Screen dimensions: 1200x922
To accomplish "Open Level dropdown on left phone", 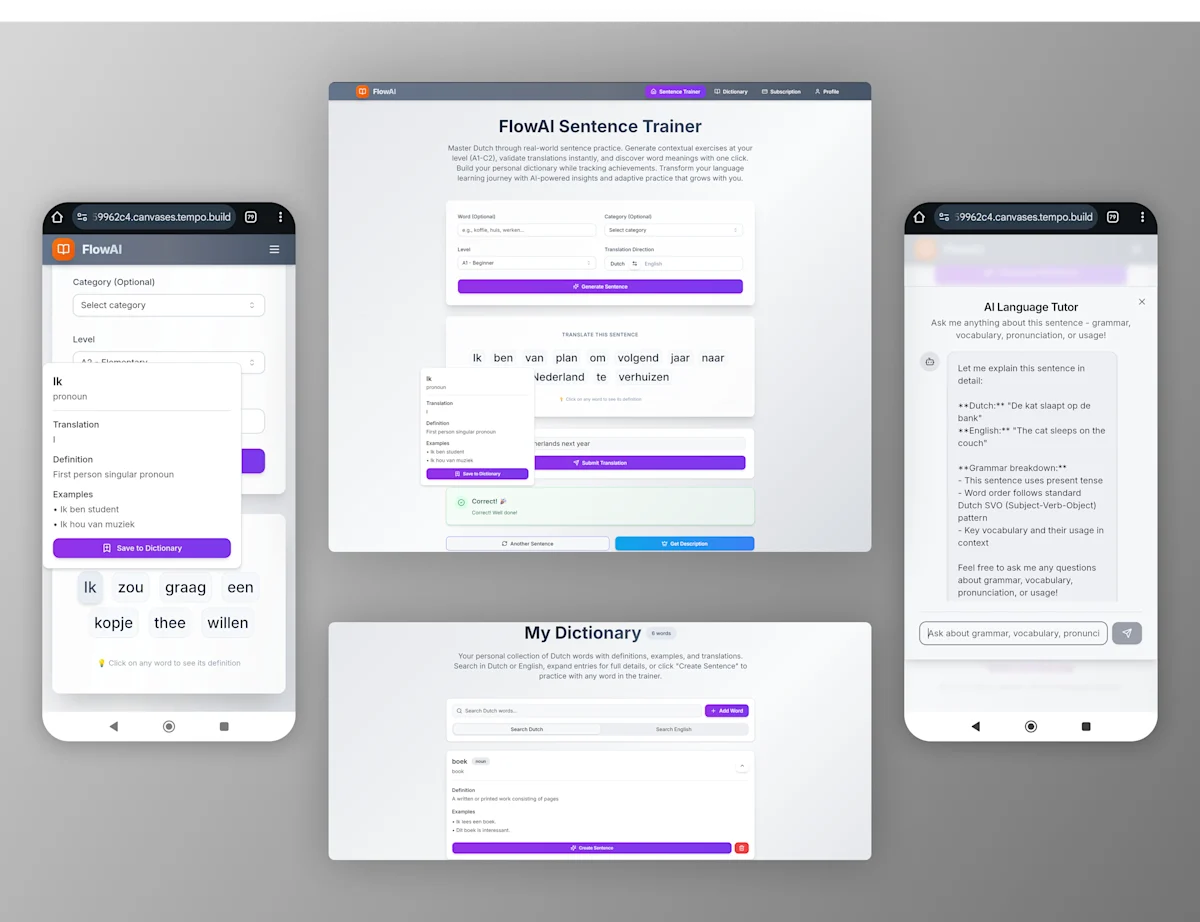I will click(169, 362).
